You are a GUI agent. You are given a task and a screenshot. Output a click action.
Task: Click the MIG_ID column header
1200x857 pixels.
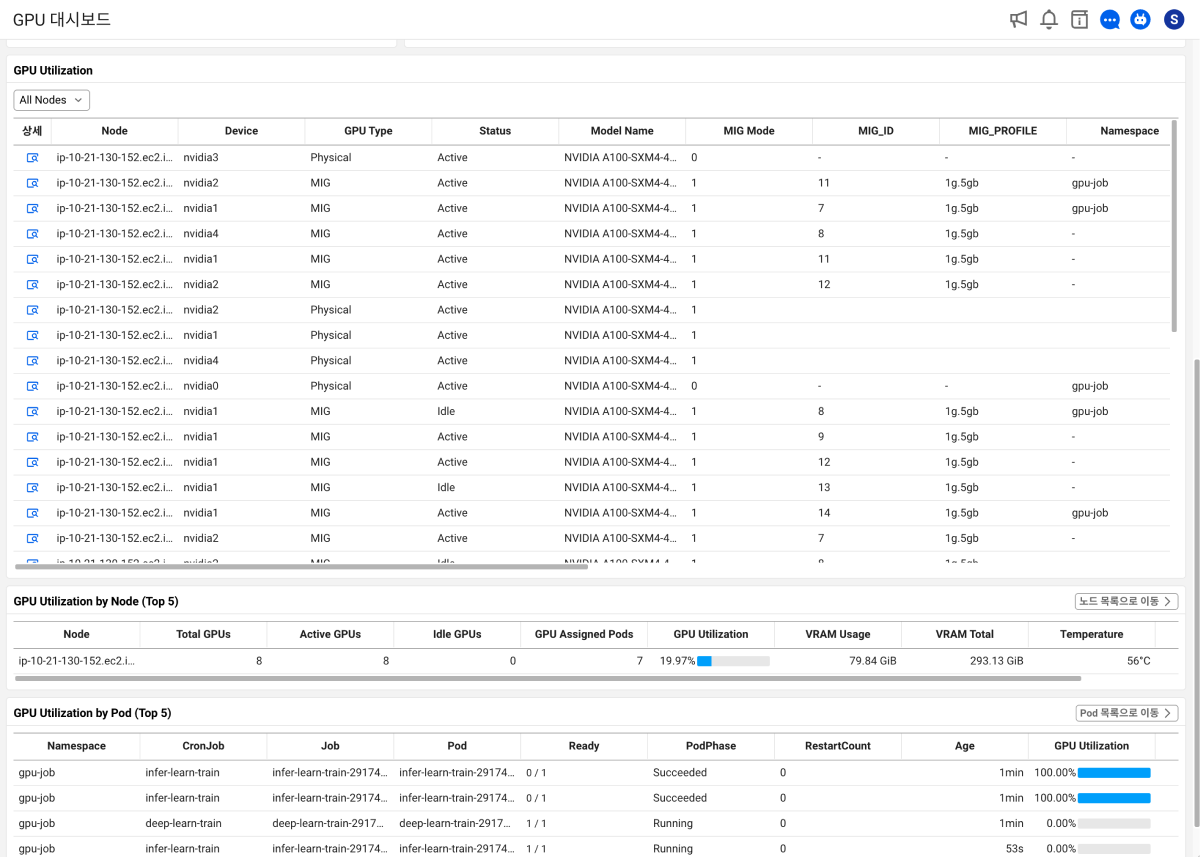tap(876, 131)
